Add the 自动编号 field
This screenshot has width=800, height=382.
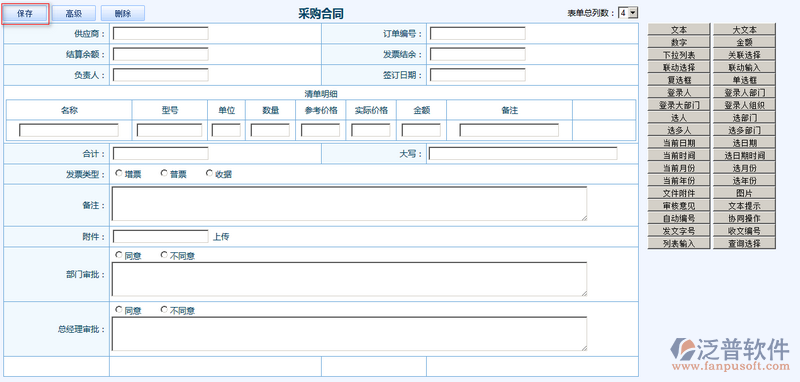point(679,218)
